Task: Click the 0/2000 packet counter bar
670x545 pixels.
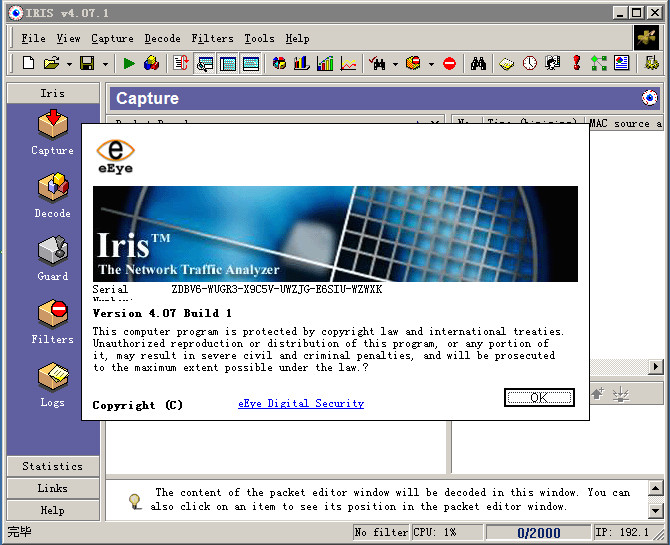Action: (538, 533)
